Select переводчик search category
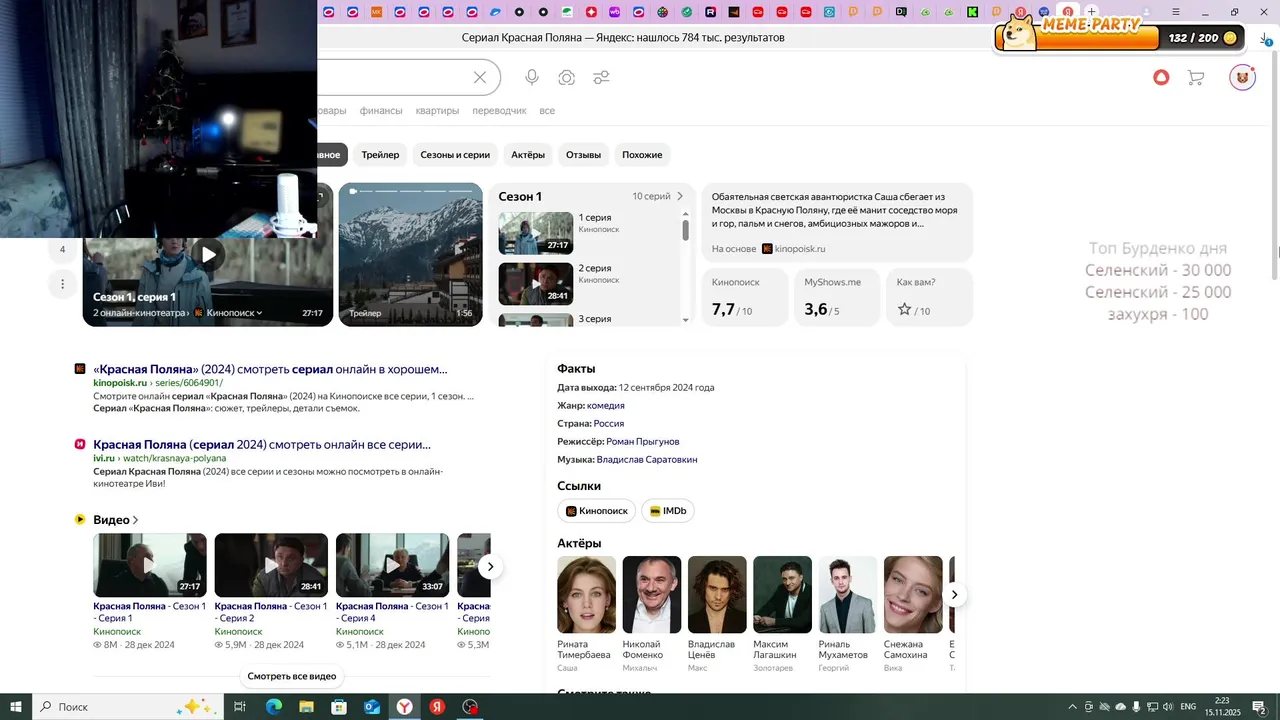The image size is (1280, 720). (499, 111)
